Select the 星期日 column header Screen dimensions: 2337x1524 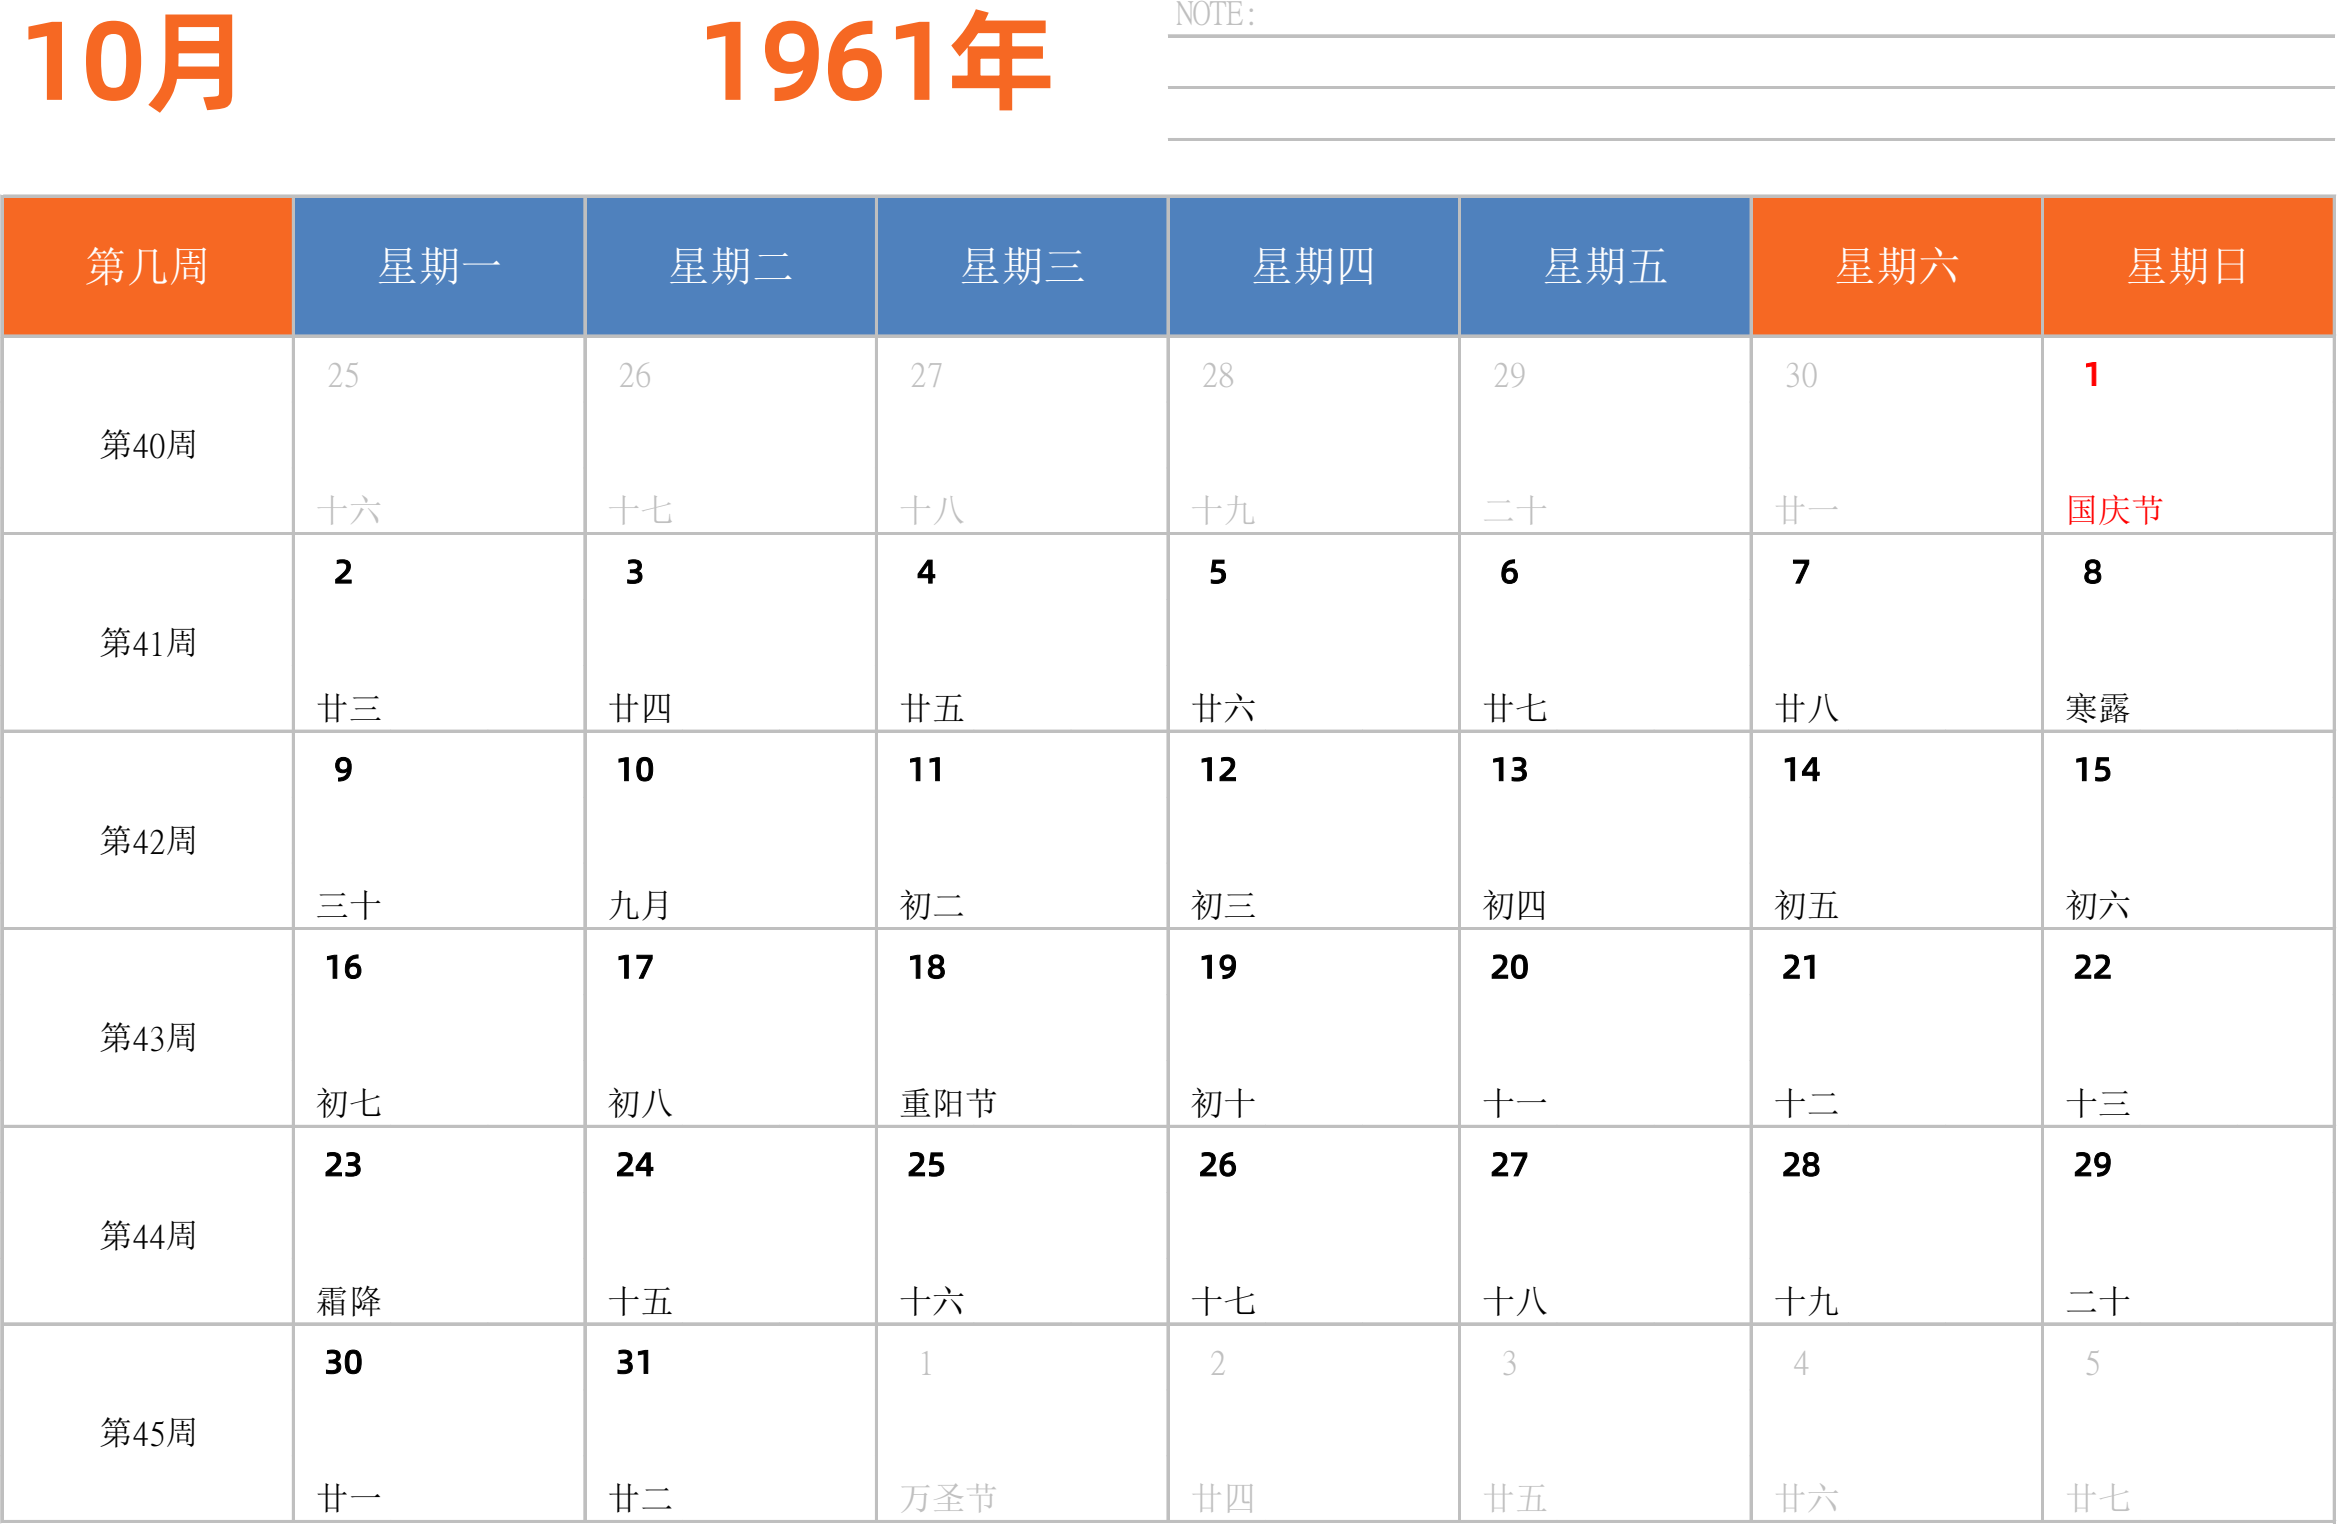[2188, 266]
